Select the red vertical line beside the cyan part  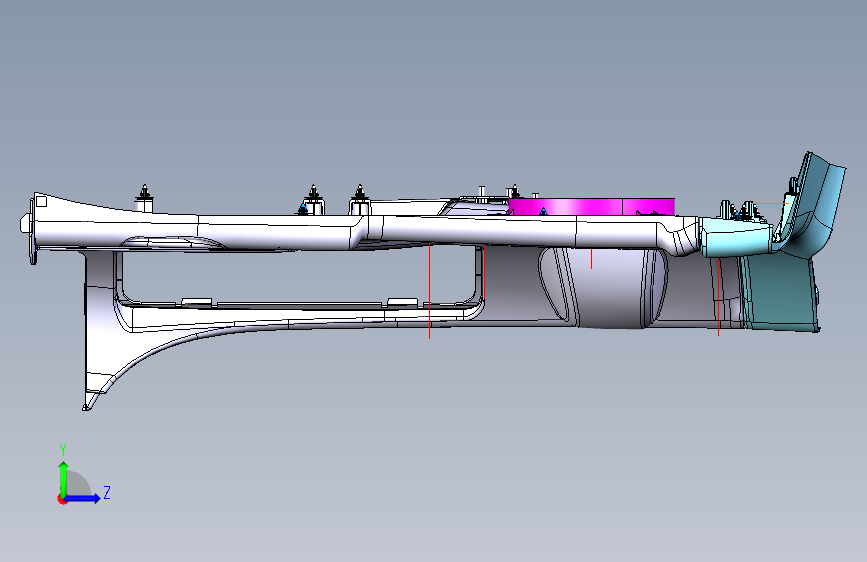(718, 296)
